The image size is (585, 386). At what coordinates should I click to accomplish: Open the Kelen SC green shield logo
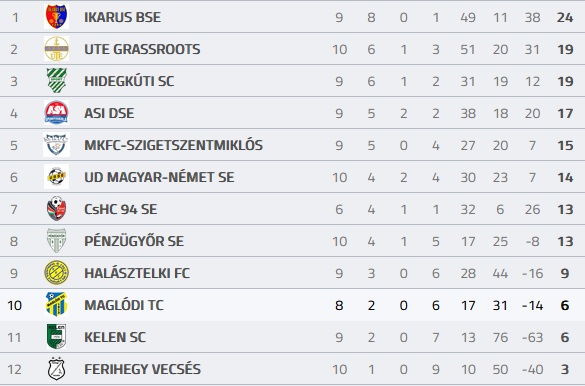click(x=56, y=337)
